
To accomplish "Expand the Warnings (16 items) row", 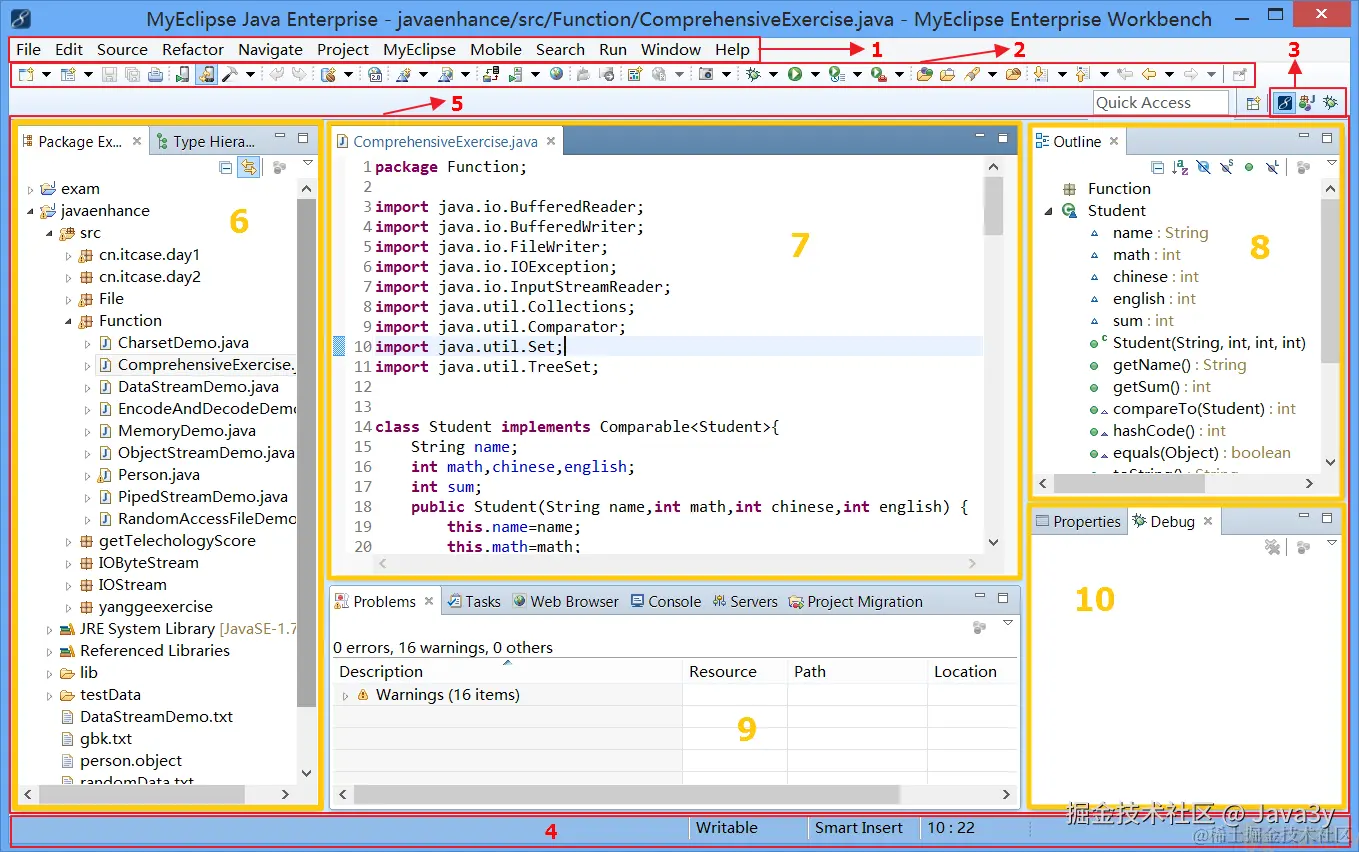I will pyautogui.click(x=346, y=695).
